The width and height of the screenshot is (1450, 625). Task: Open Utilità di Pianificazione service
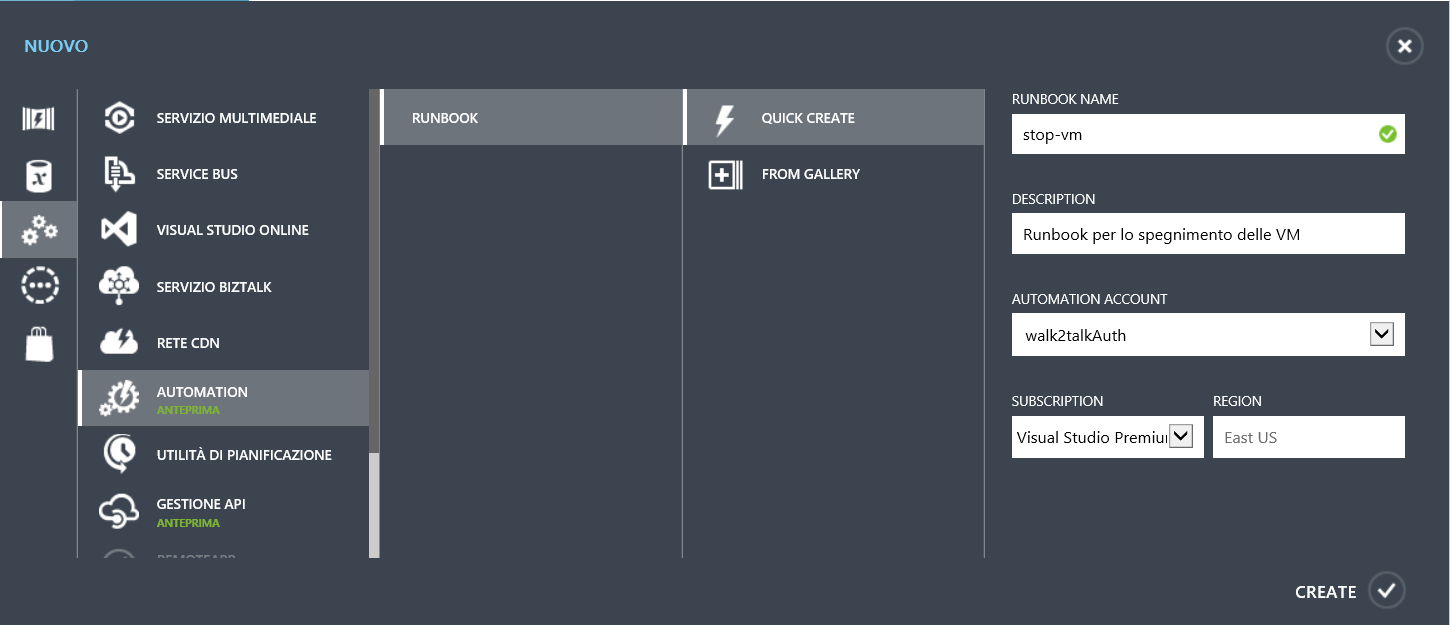click(x=223, y=455)
